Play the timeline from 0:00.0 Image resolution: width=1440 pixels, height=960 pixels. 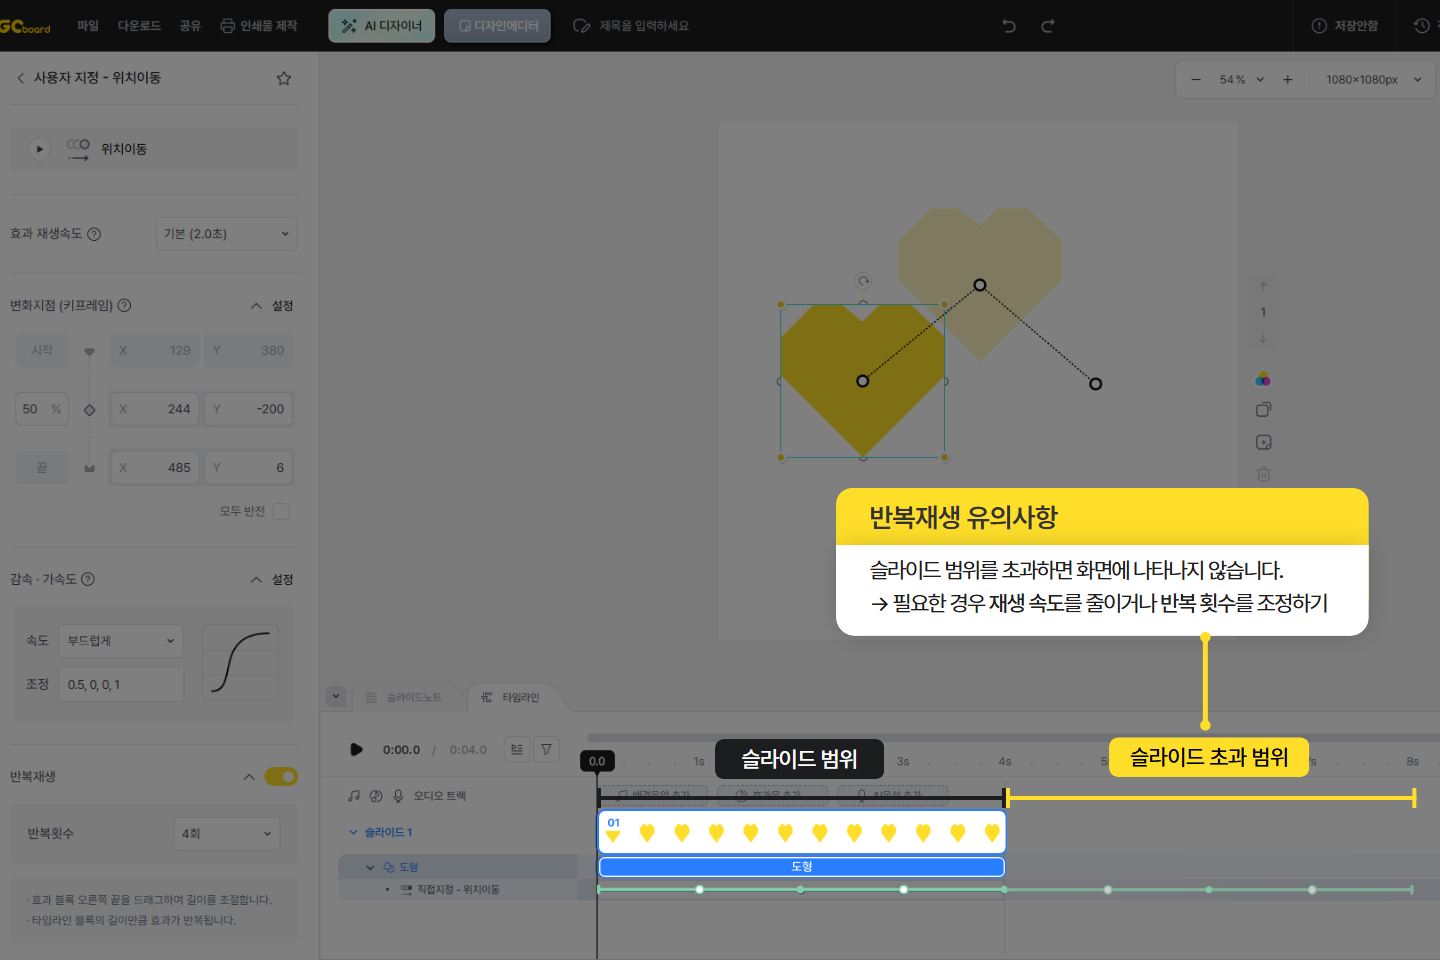[x=356, y=749]
